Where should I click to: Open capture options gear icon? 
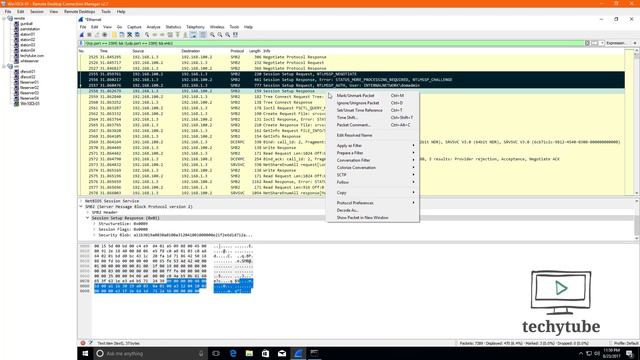105,35
